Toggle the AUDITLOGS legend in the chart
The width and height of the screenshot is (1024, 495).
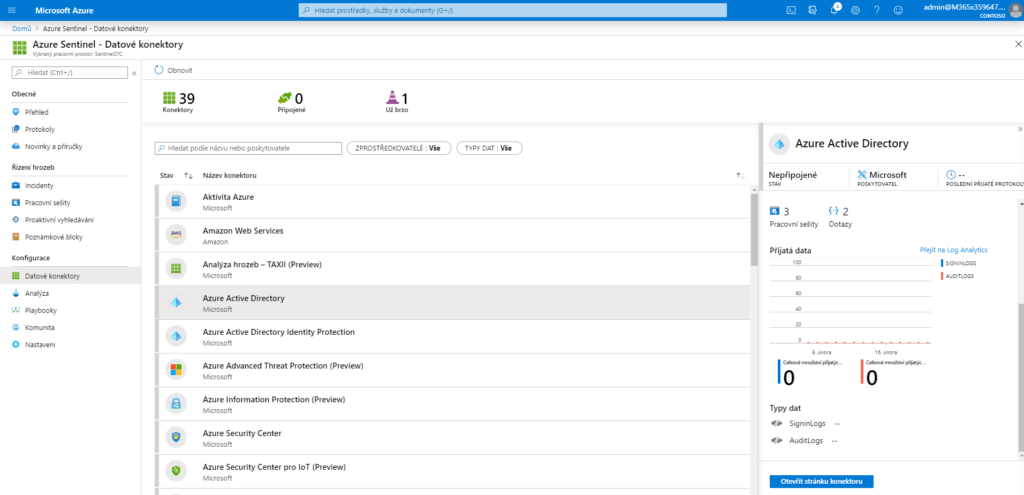pos(959,276)
